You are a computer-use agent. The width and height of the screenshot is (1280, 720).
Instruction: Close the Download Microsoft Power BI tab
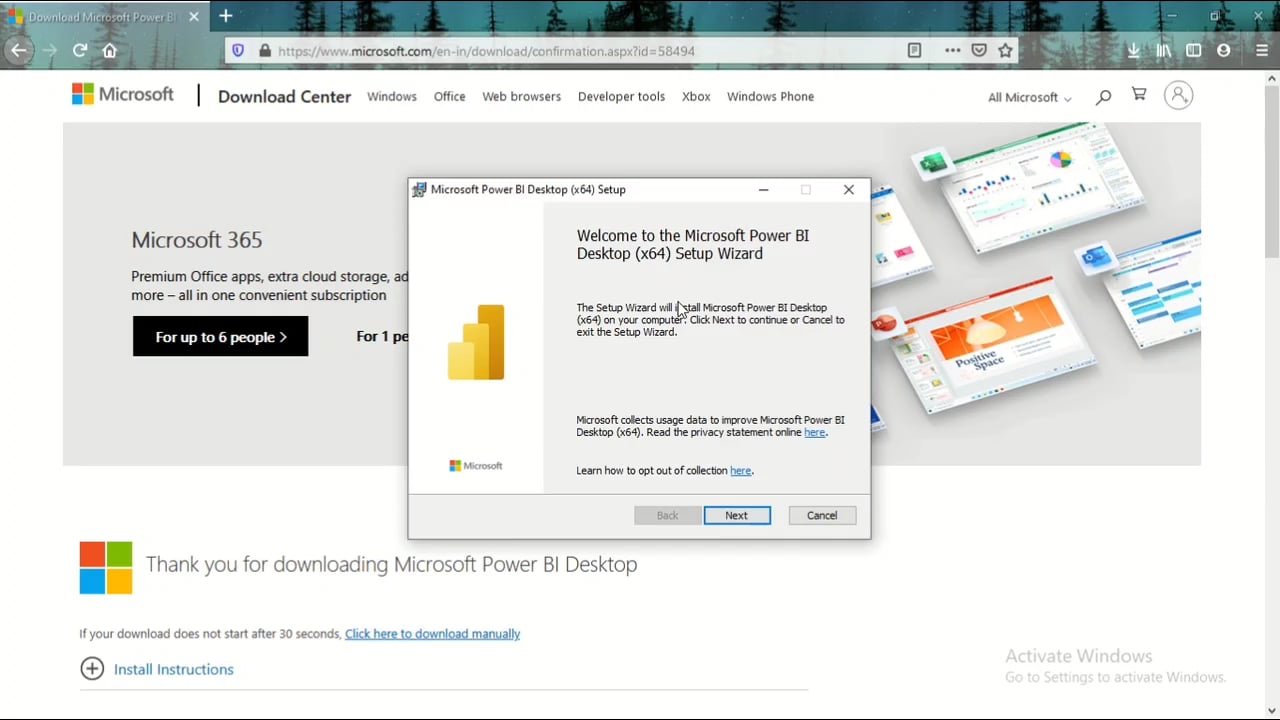194,17
